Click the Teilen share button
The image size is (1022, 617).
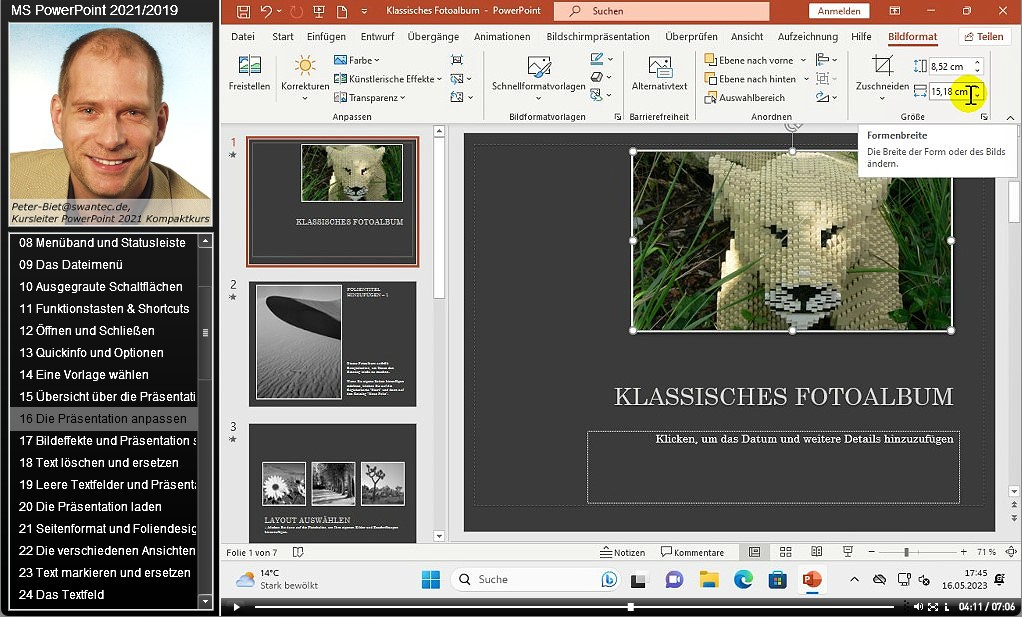point(983,37)
